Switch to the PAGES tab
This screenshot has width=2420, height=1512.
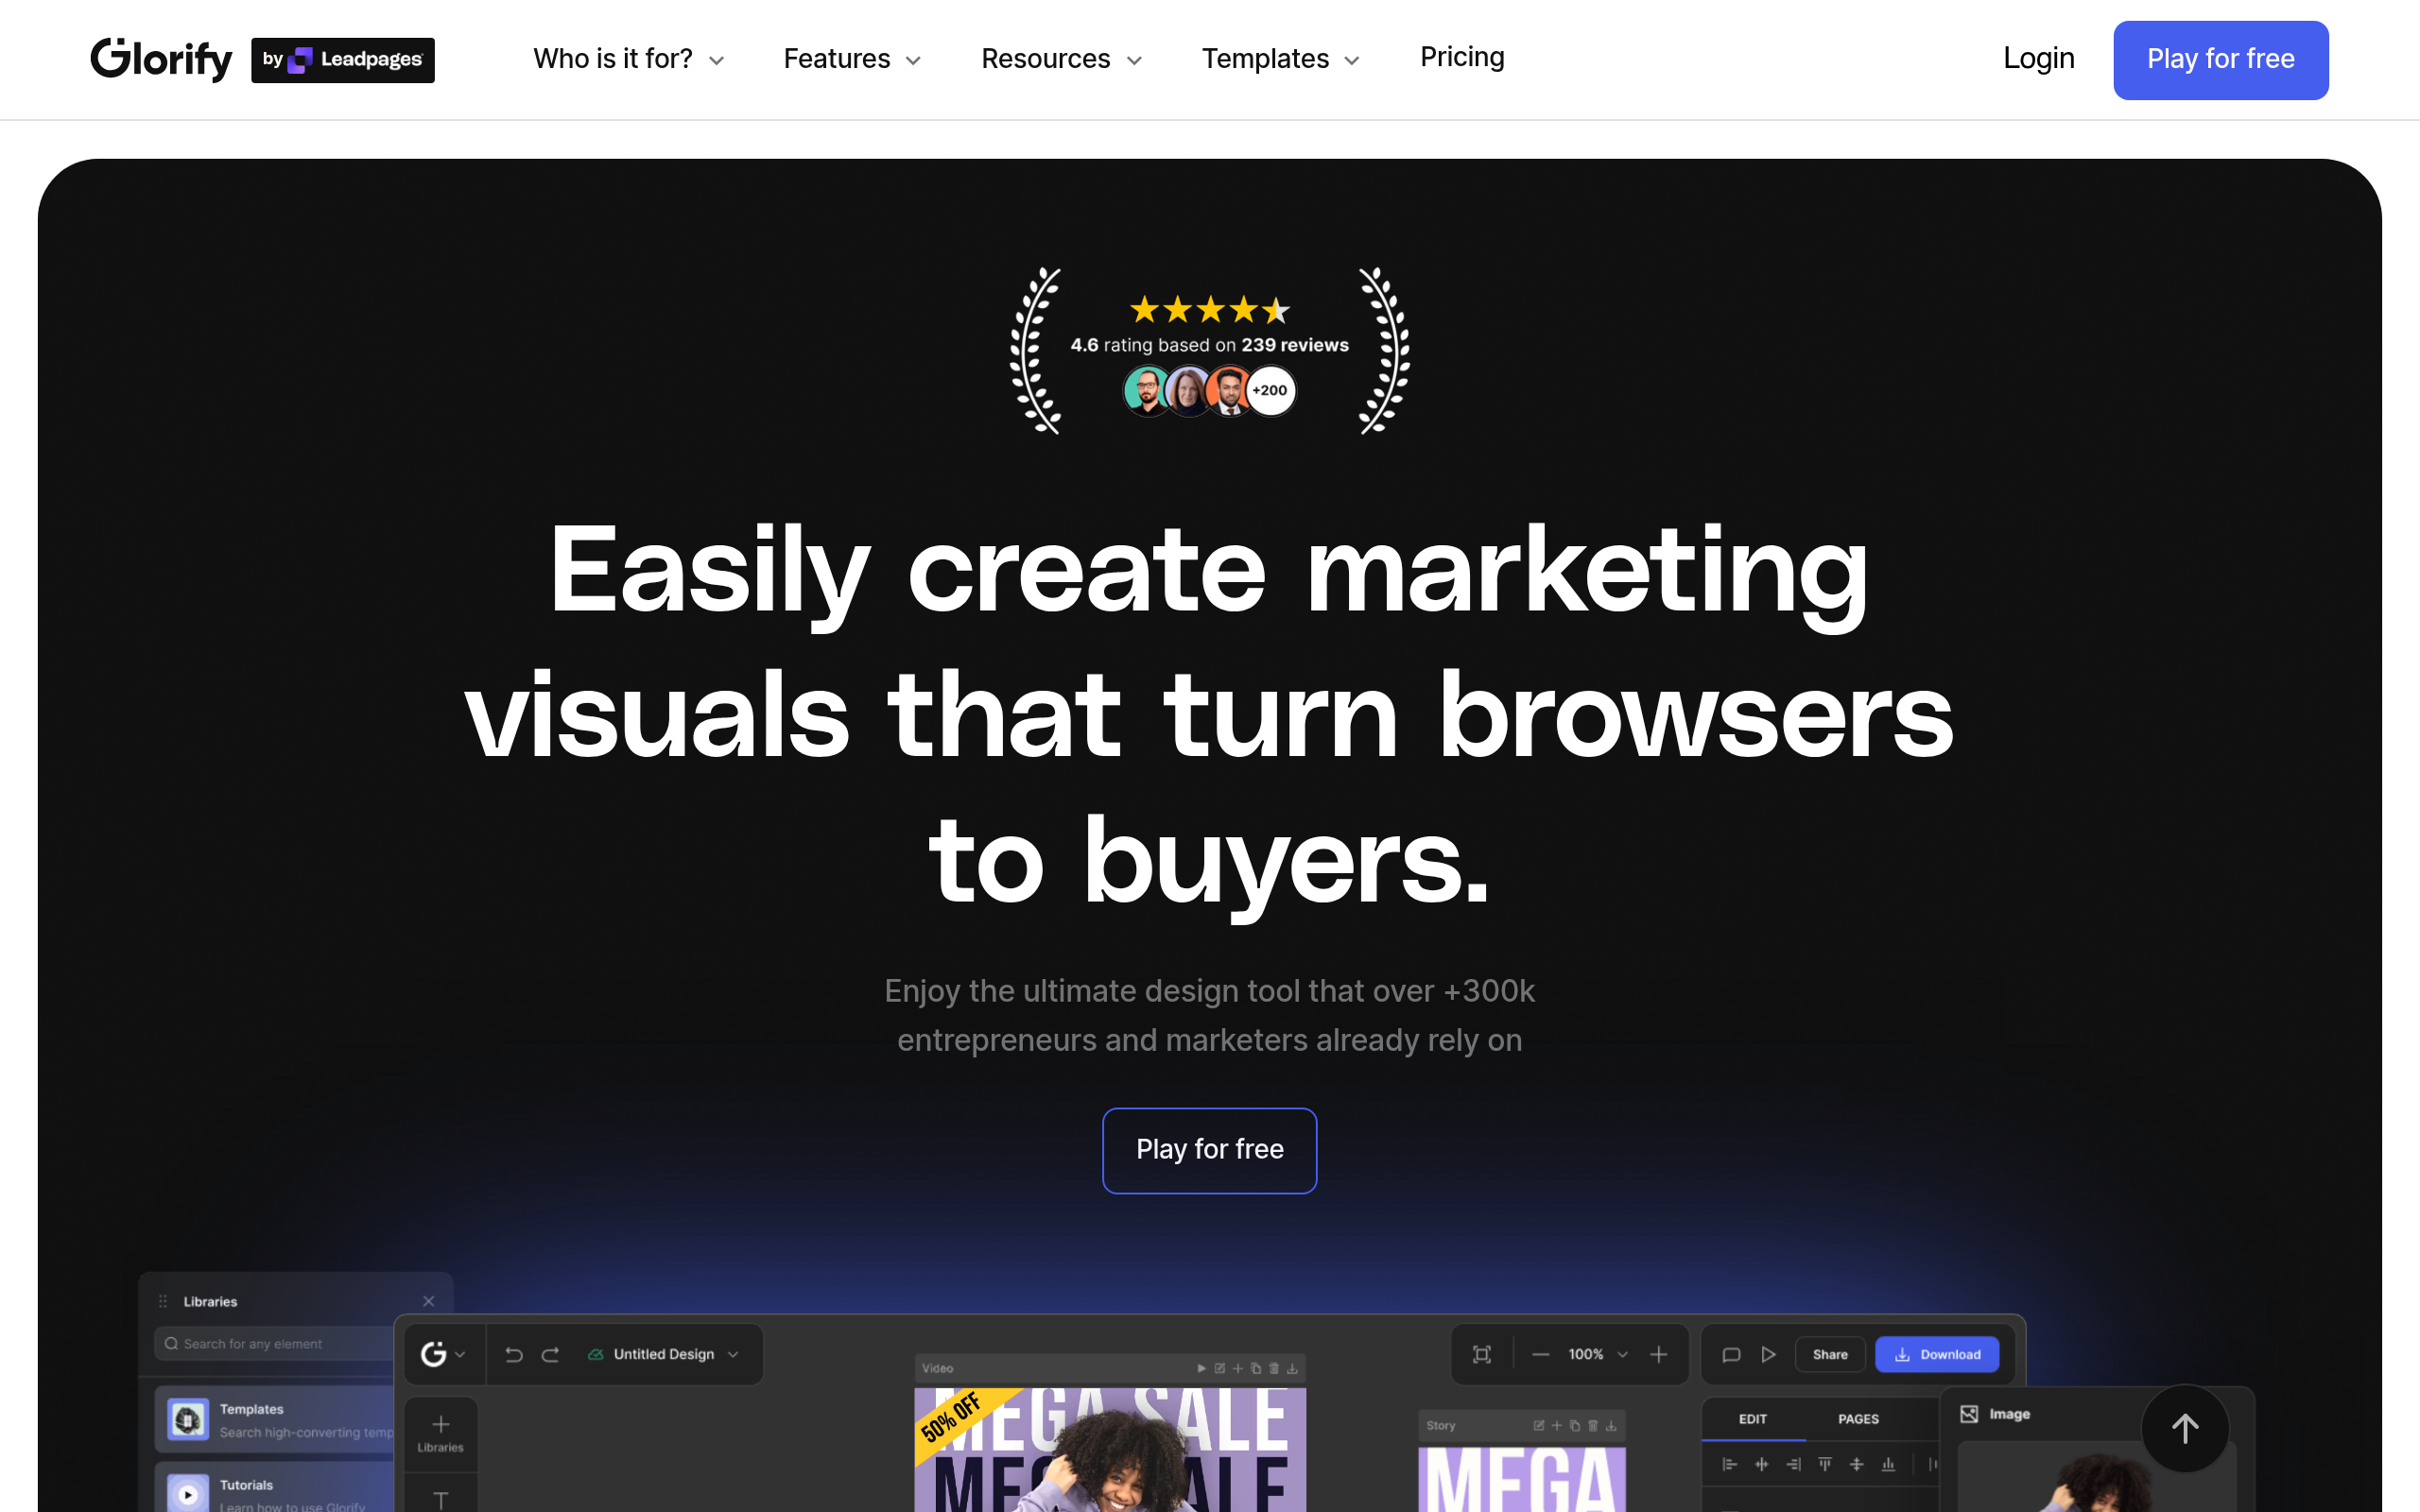pyautogui.click(x=1858, y=1419)
